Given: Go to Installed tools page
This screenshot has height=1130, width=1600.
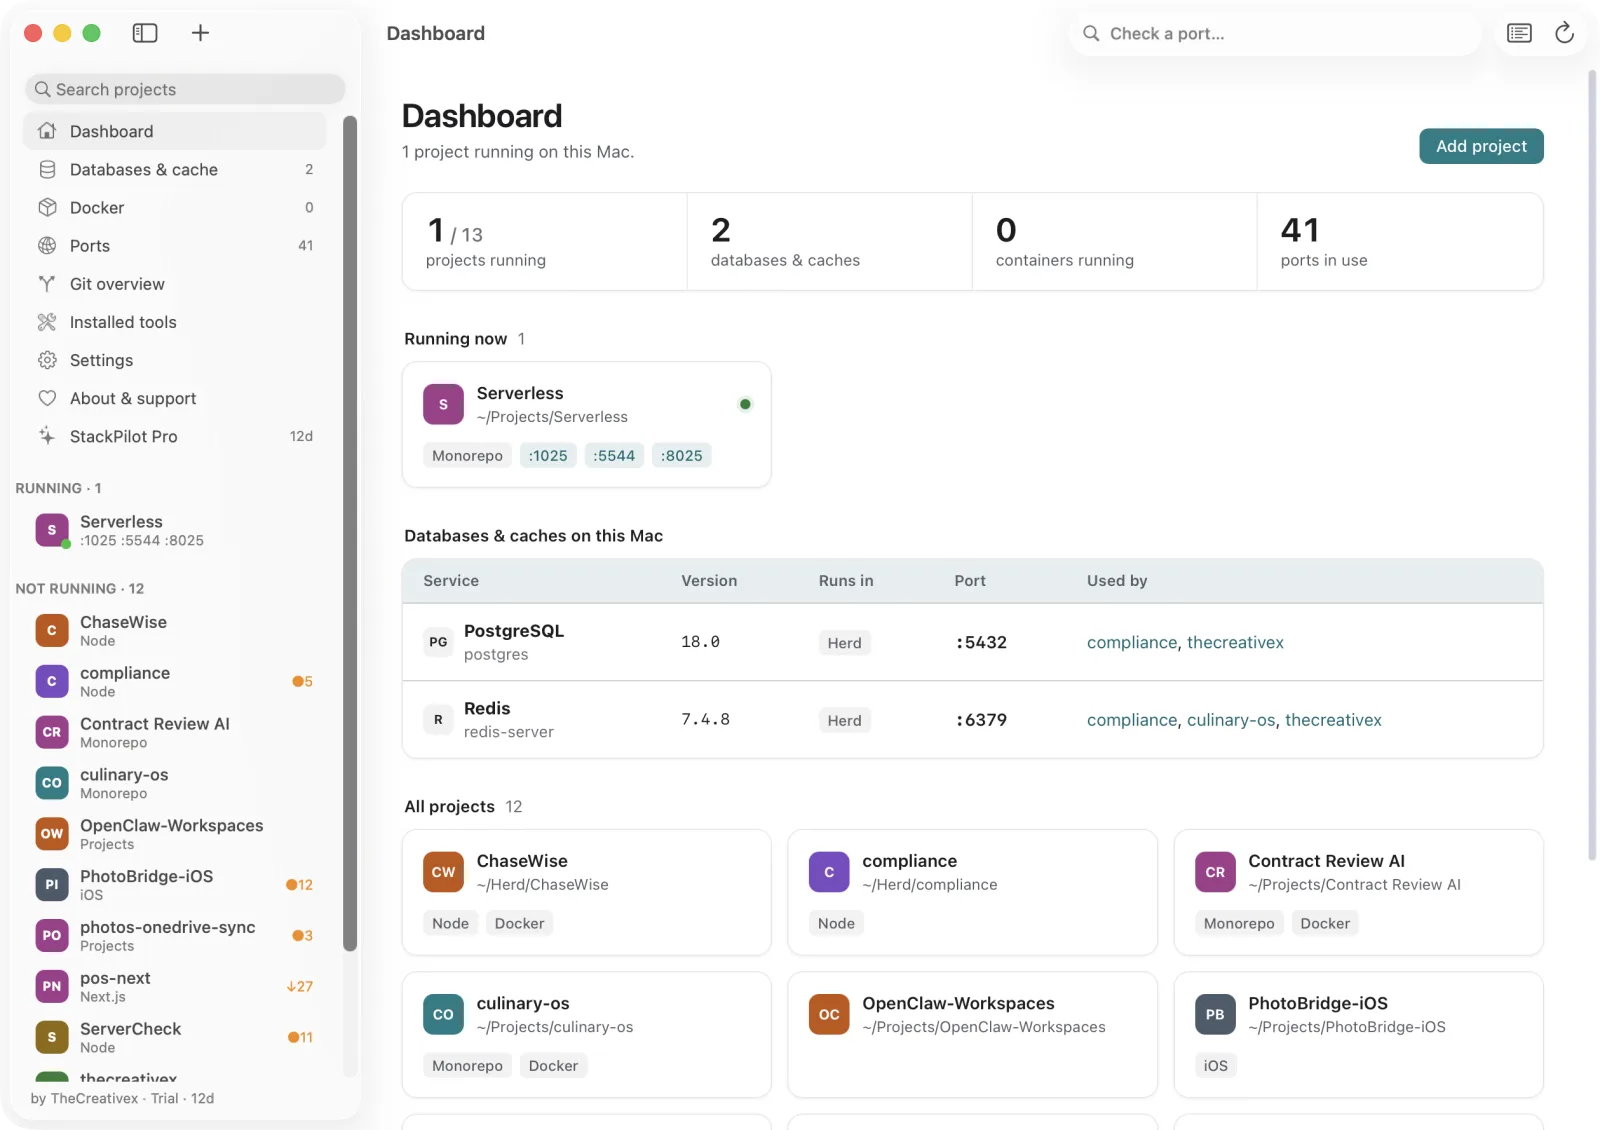Looking at the screenshot, I should click(x=175, y=321).
